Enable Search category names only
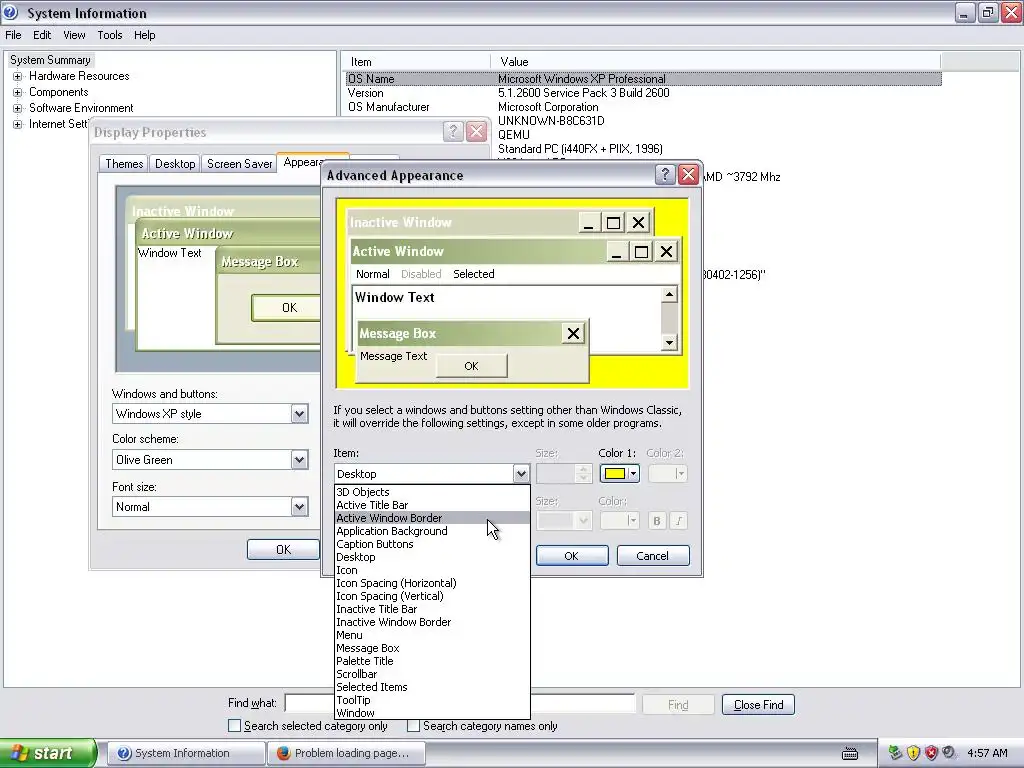1024x768 pixels. [413, 726]
